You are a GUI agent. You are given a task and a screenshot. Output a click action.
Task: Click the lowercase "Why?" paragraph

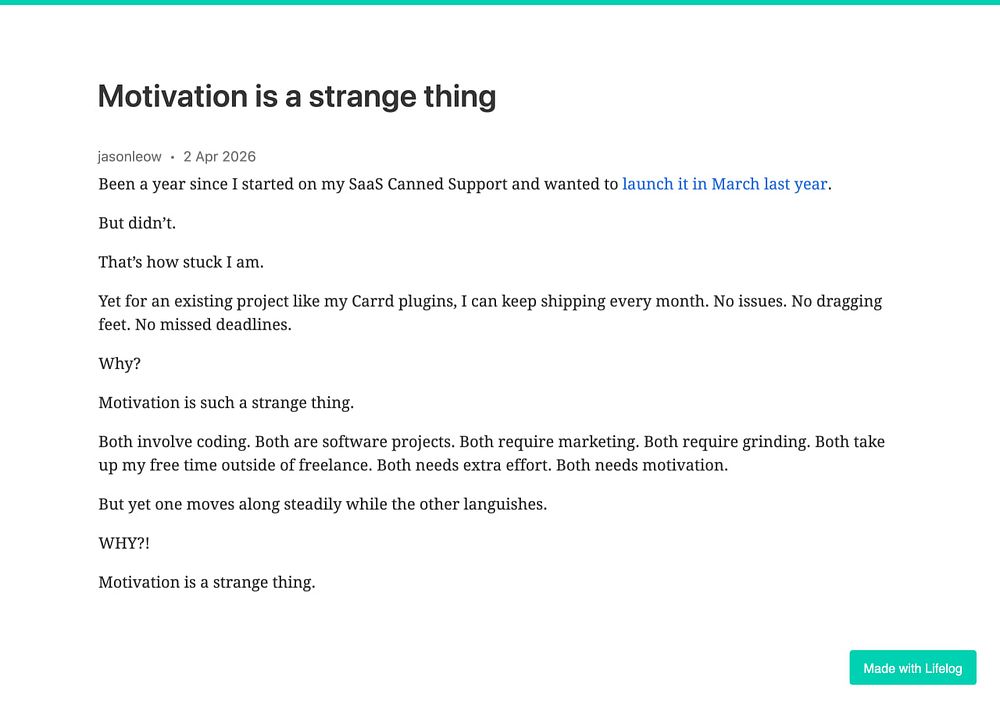(119, 364)
